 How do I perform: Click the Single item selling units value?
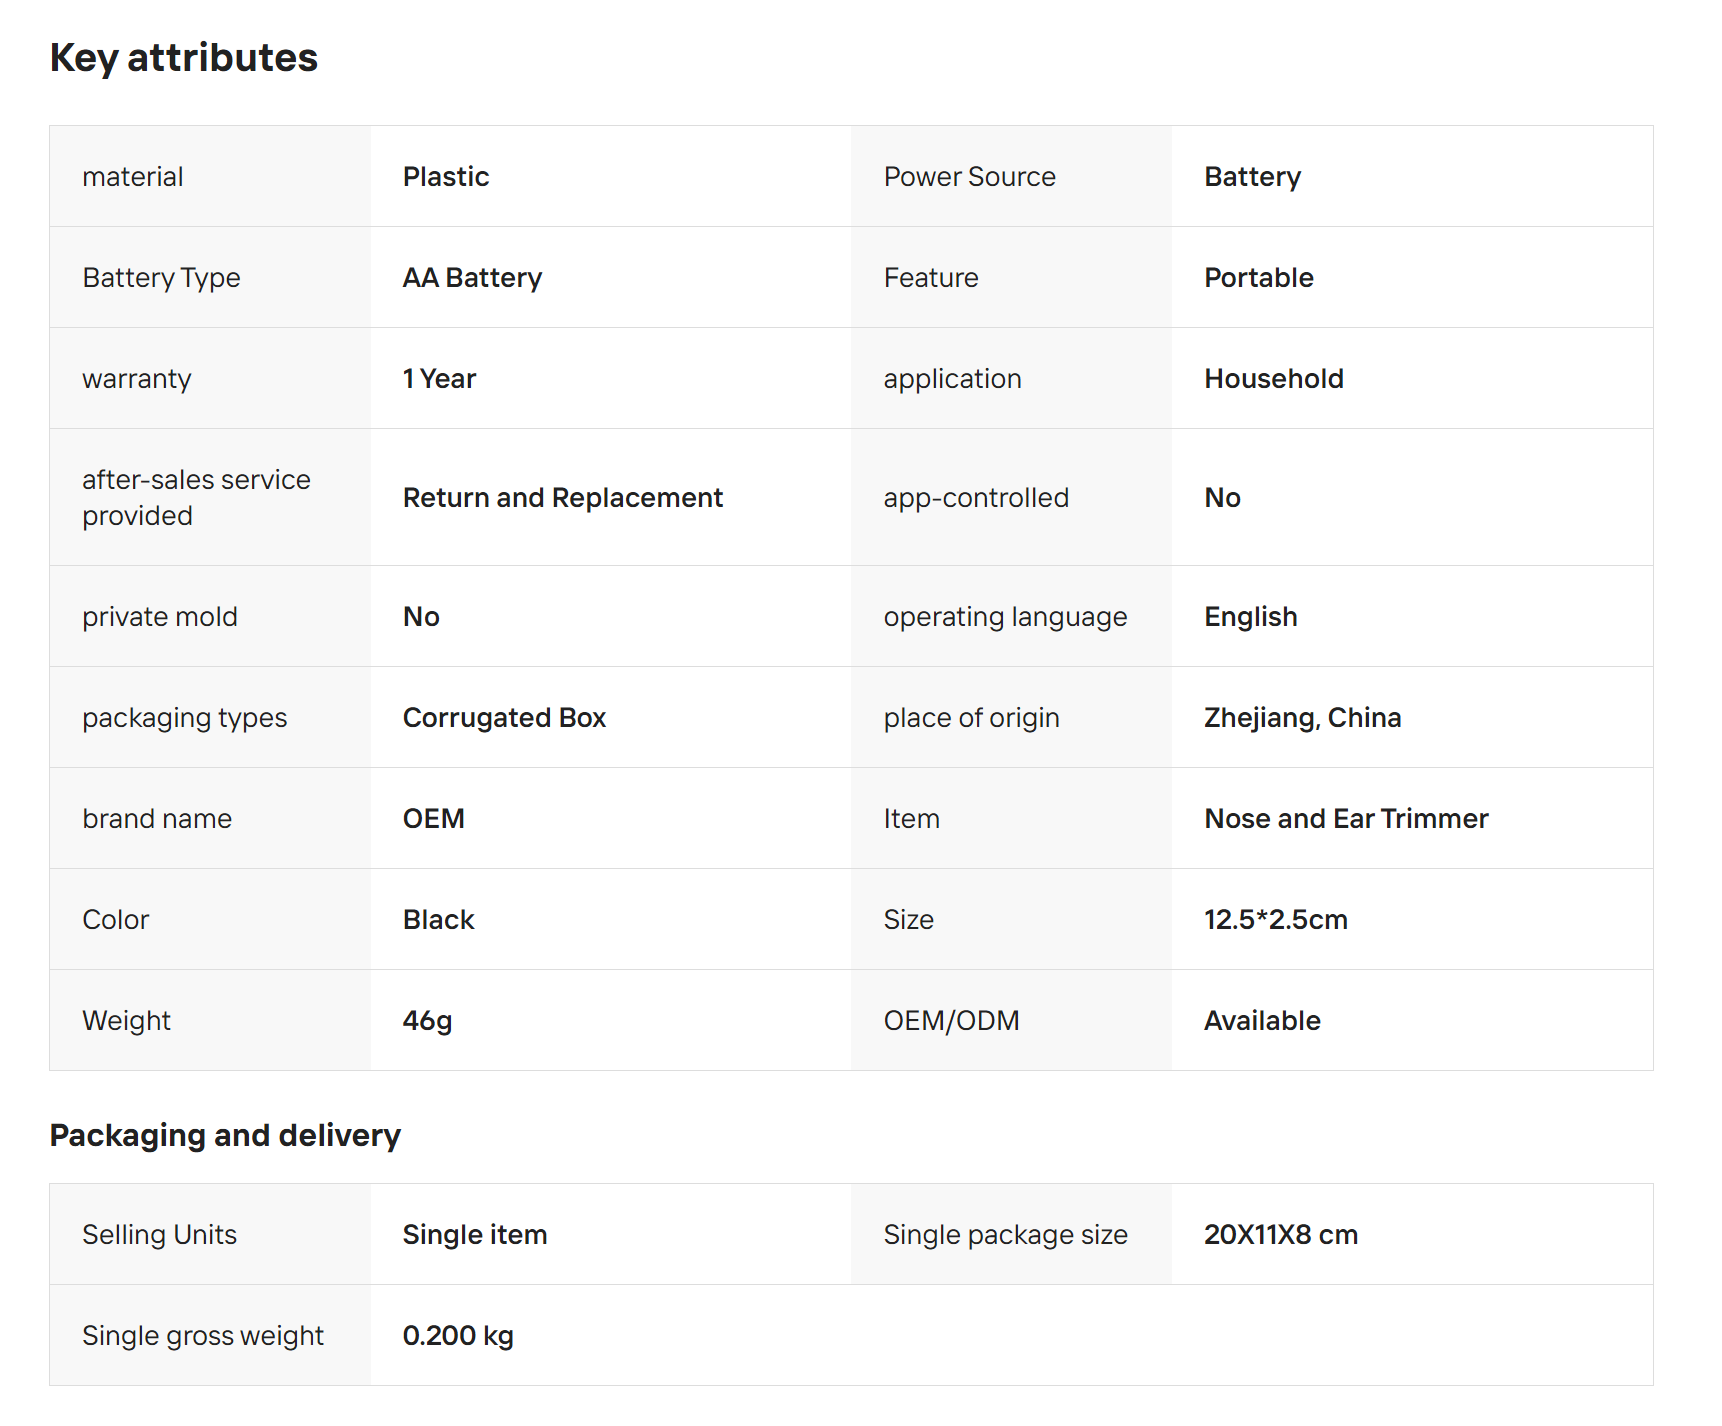(474, 1235)
